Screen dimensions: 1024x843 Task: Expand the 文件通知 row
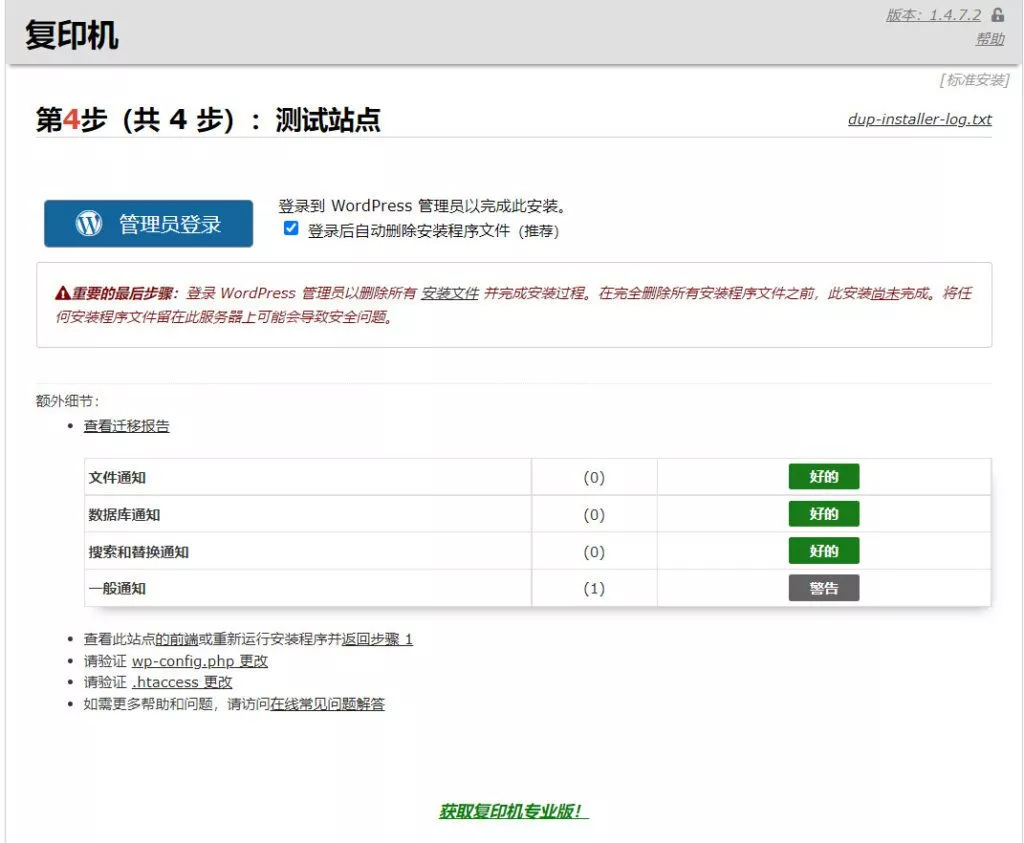(537, 477)
